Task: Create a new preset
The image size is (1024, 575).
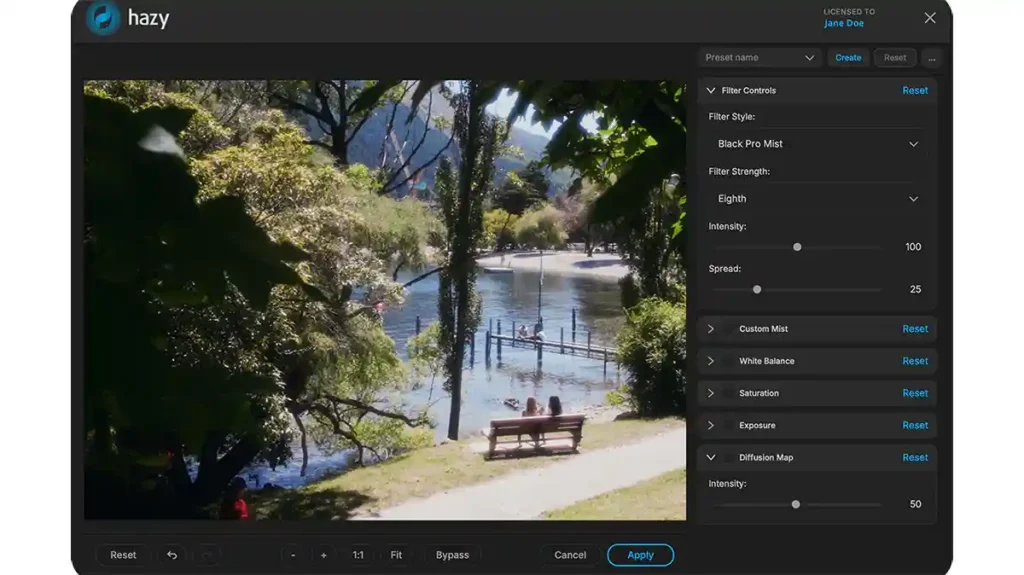Action: point(848,58)
